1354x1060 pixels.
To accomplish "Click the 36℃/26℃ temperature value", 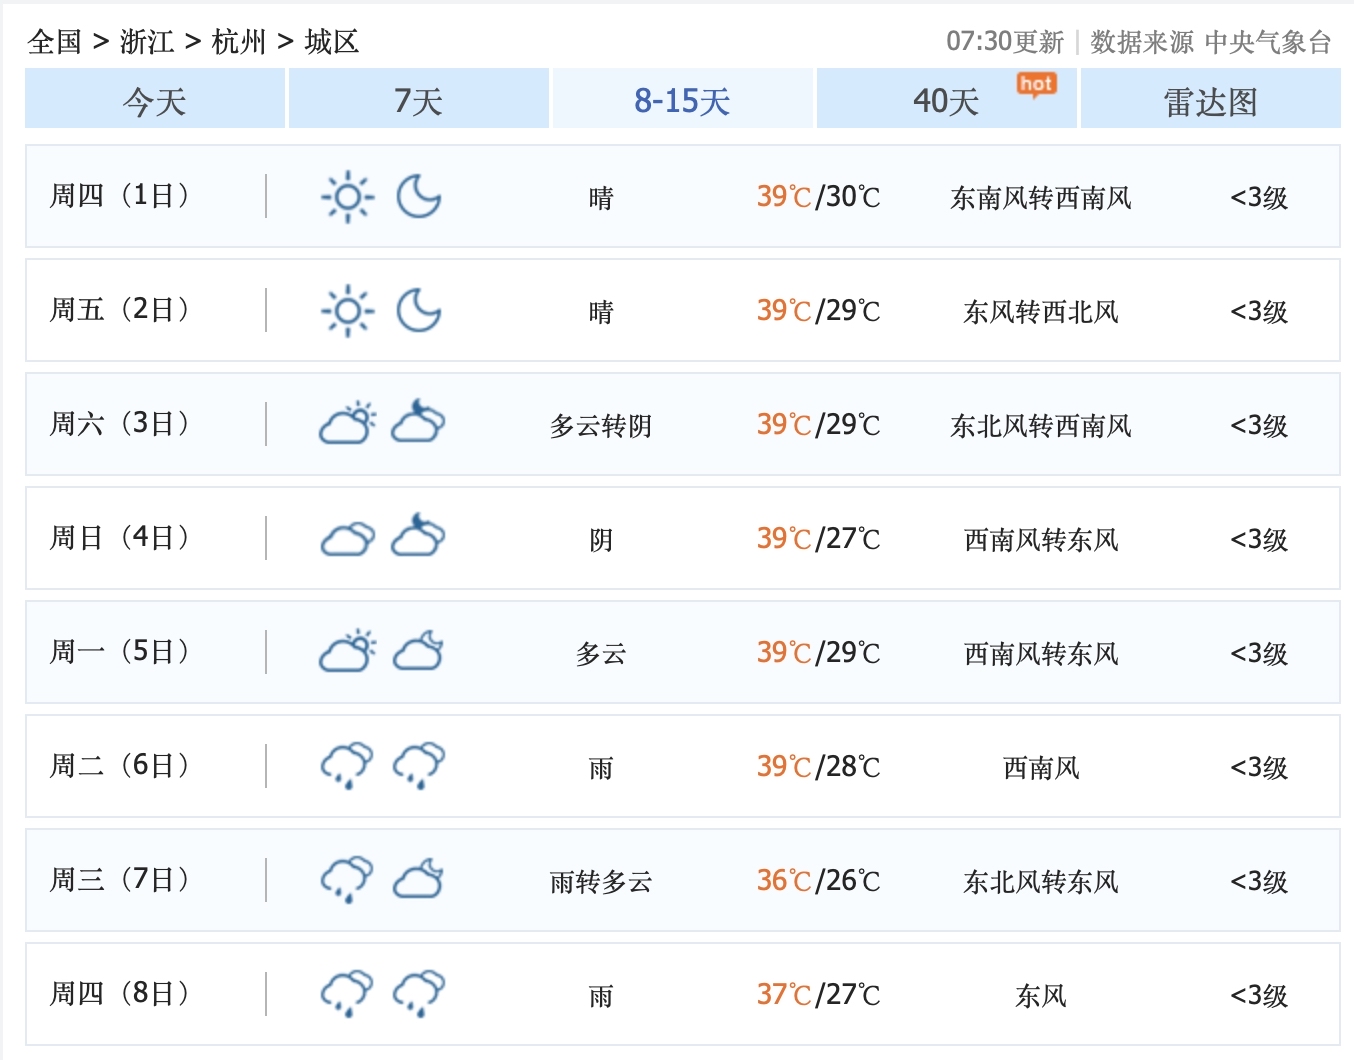I will [x=819, y=881].
